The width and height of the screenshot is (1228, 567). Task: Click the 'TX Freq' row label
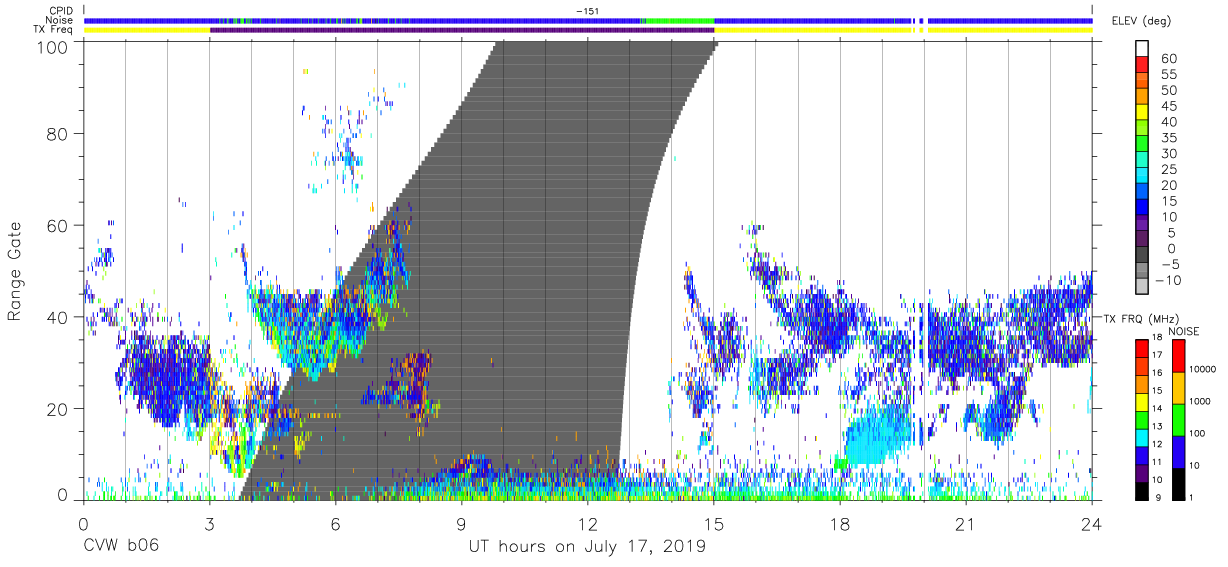tap(54, 30)
